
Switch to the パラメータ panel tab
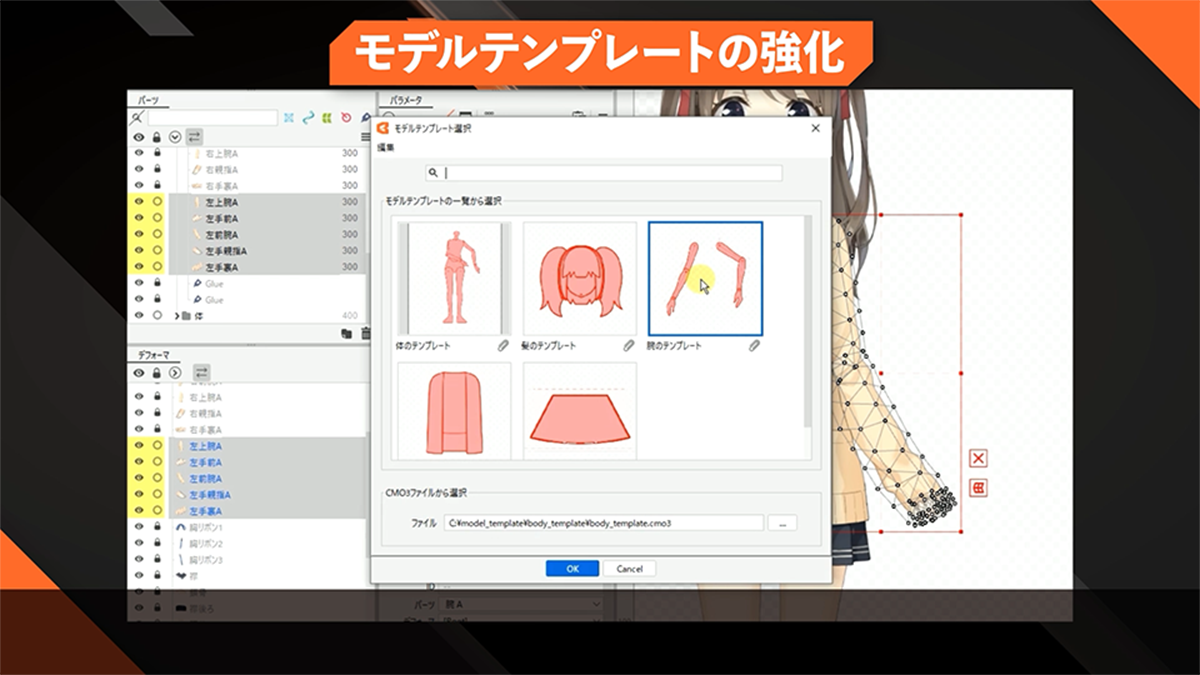point(405,100)
